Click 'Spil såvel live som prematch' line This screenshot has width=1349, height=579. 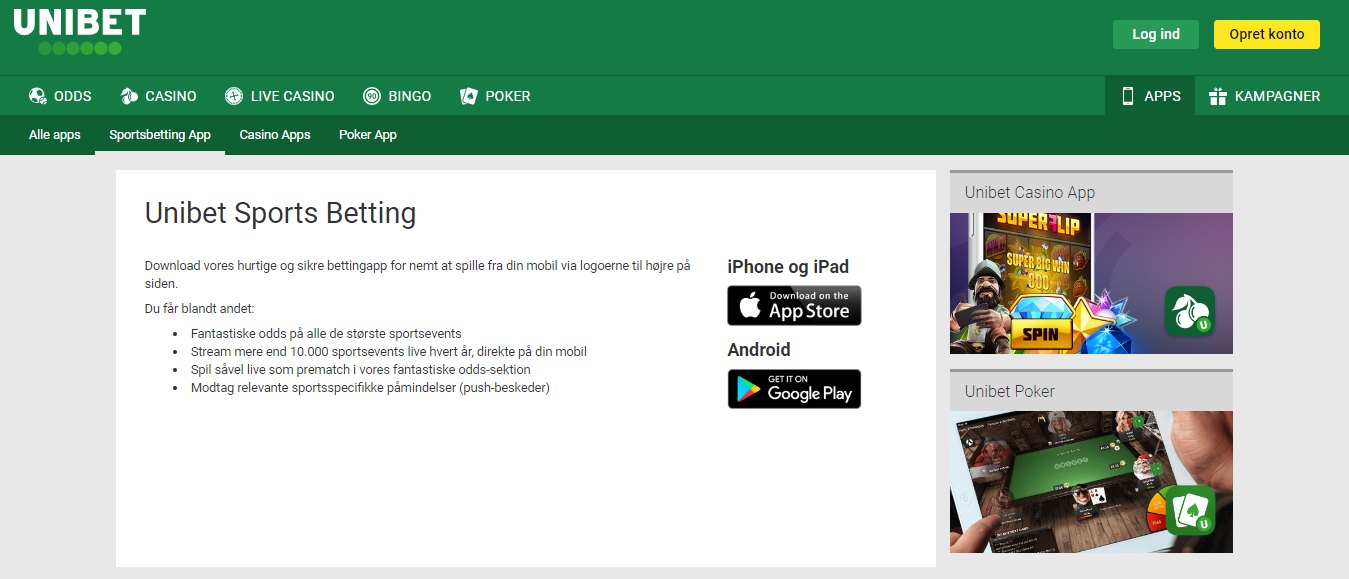point(361,369)
